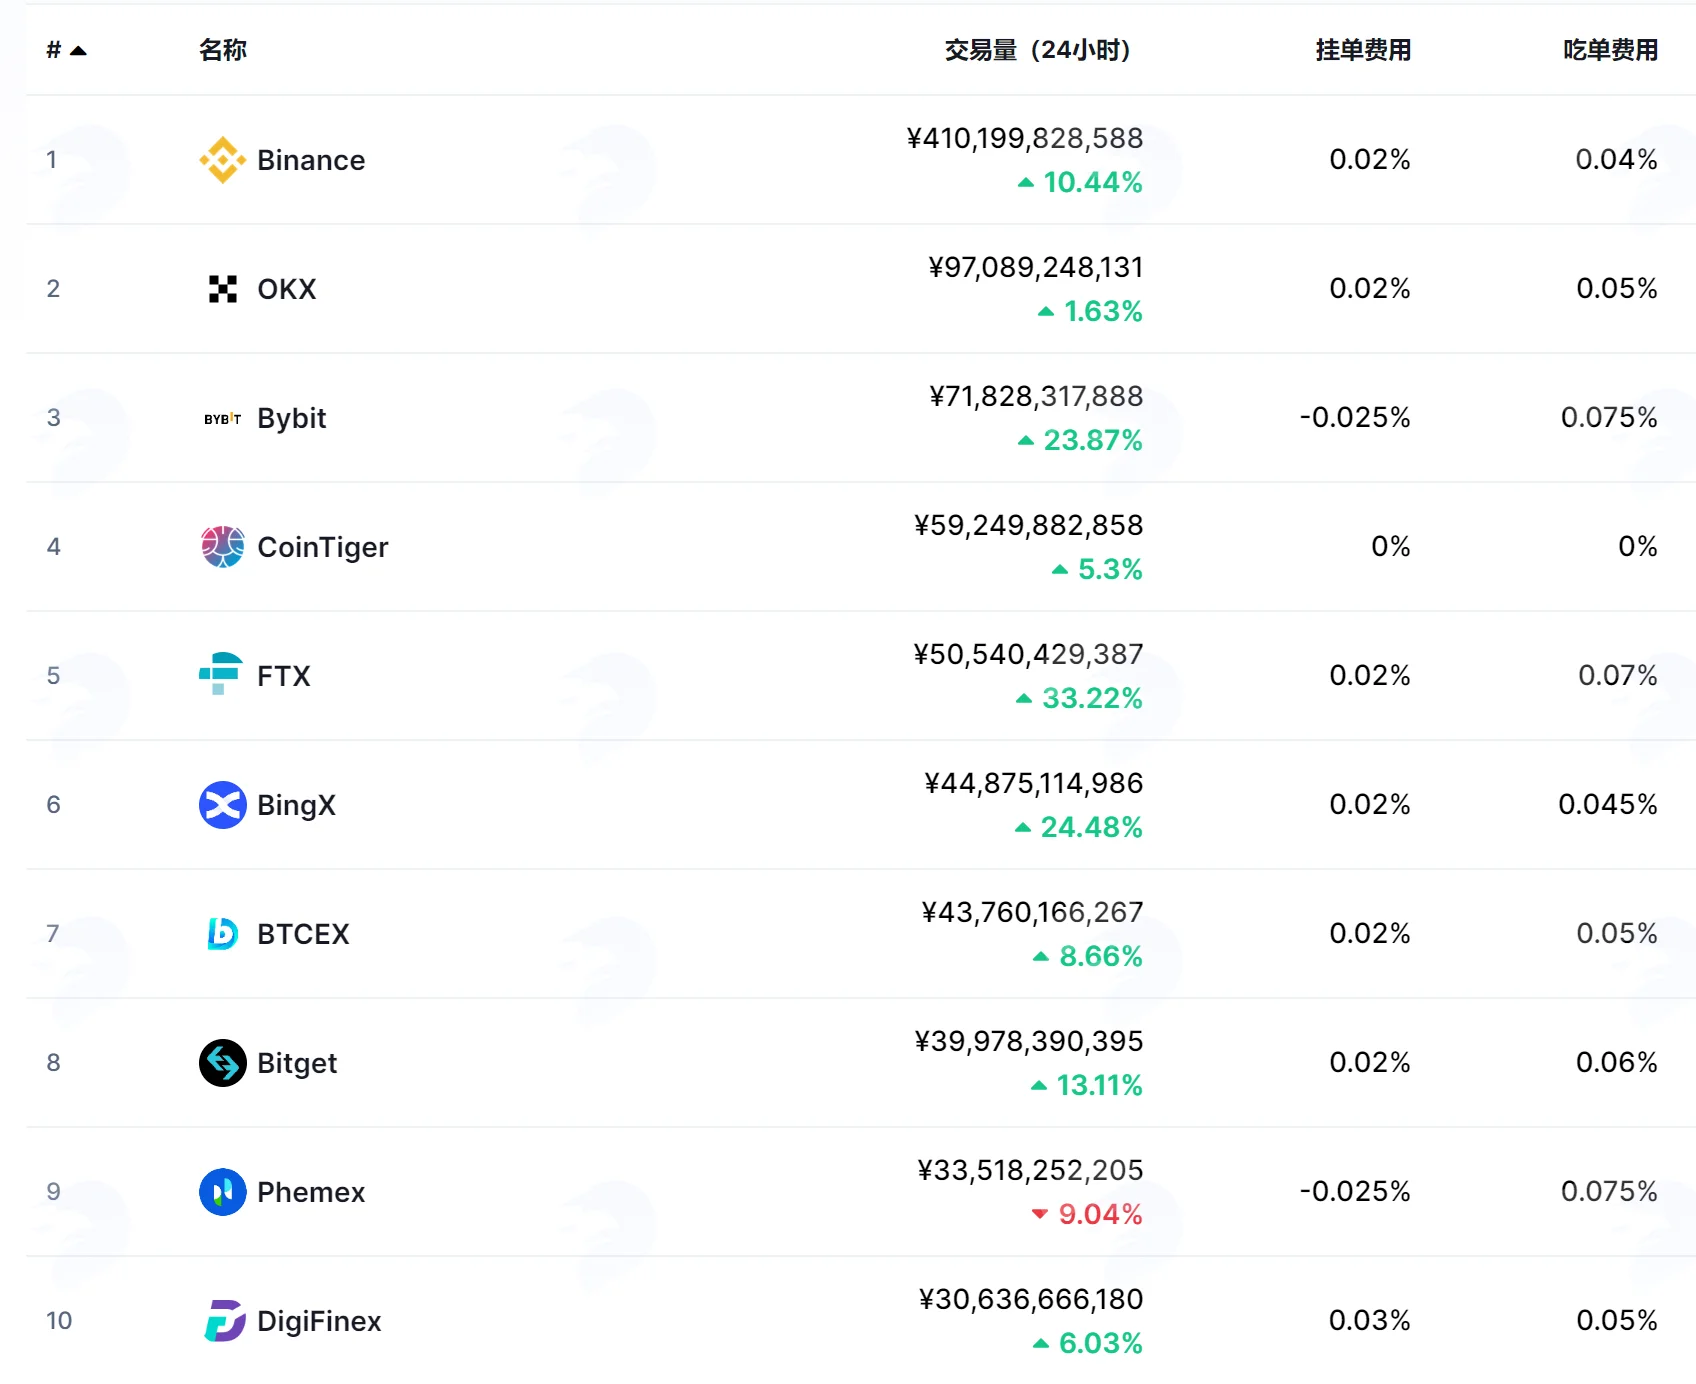Click the Bitget logo icon
Image resolution: width=1696 pixels, height=1384 pixels.
[222, 1063]
